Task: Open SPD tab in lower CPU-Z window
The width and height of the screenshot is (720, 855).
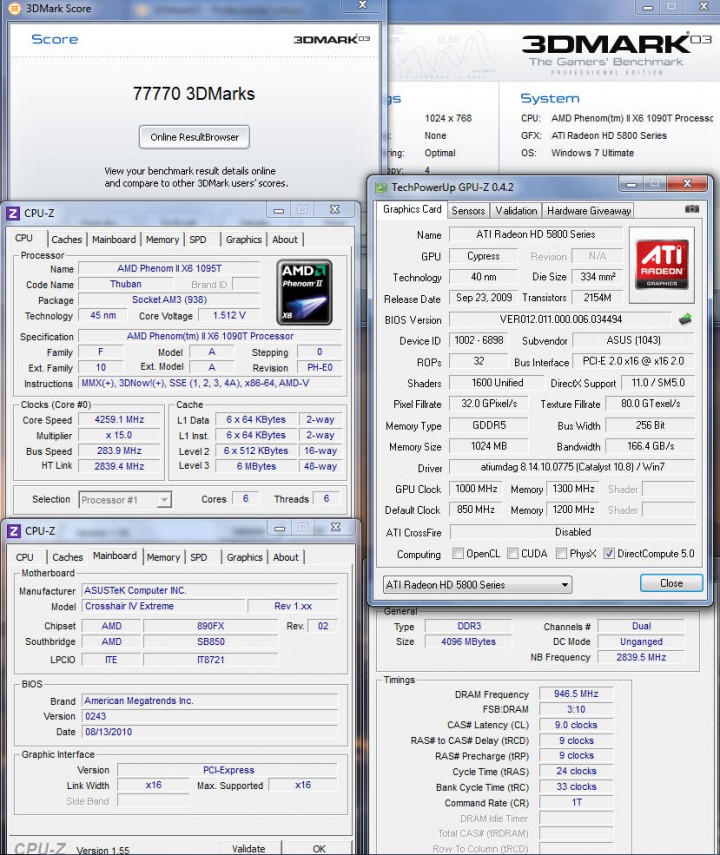Action: click(199, 557)
